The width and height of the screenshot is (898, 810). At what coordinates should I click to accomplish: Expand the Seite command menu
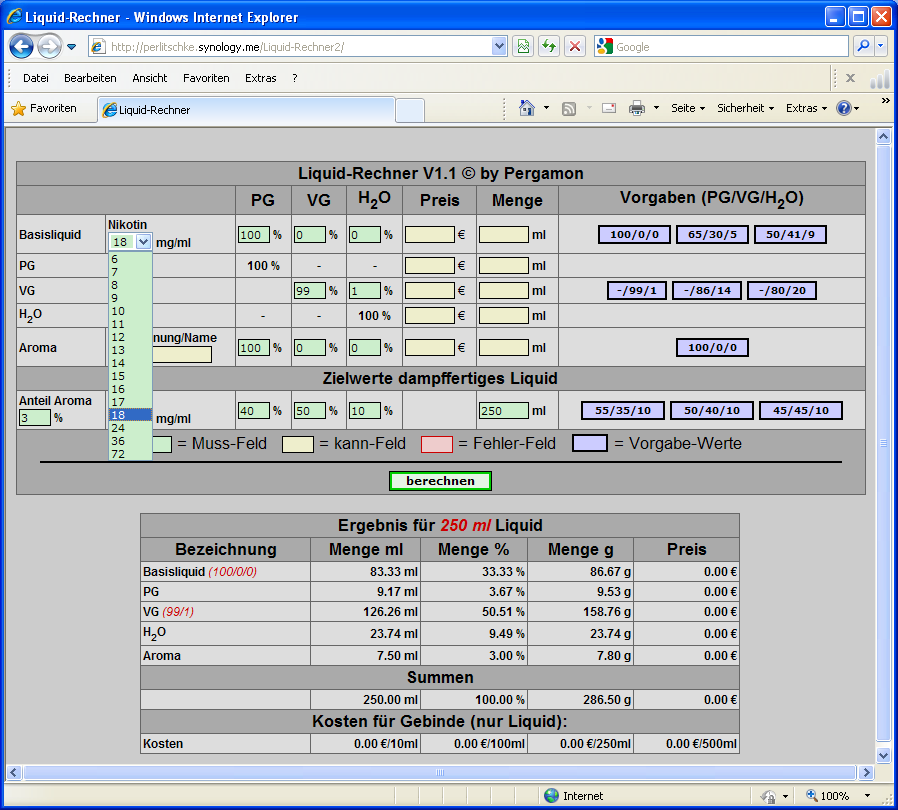[x=688, y=108]
